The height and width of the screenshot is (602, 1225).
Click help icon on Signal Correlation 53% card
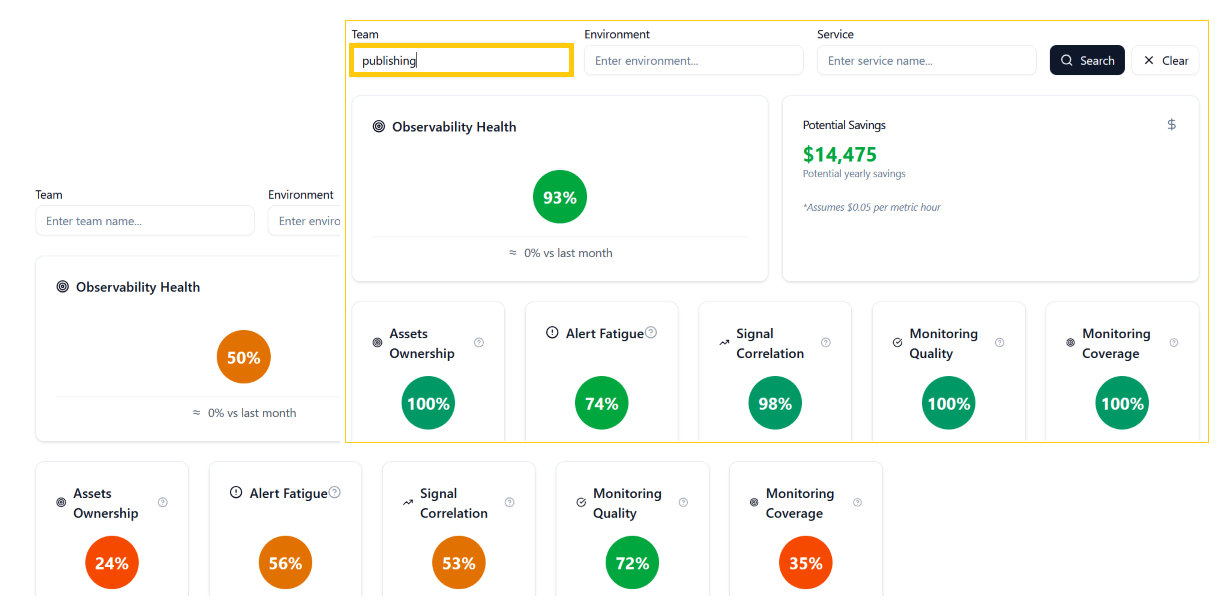pos(510,503)
